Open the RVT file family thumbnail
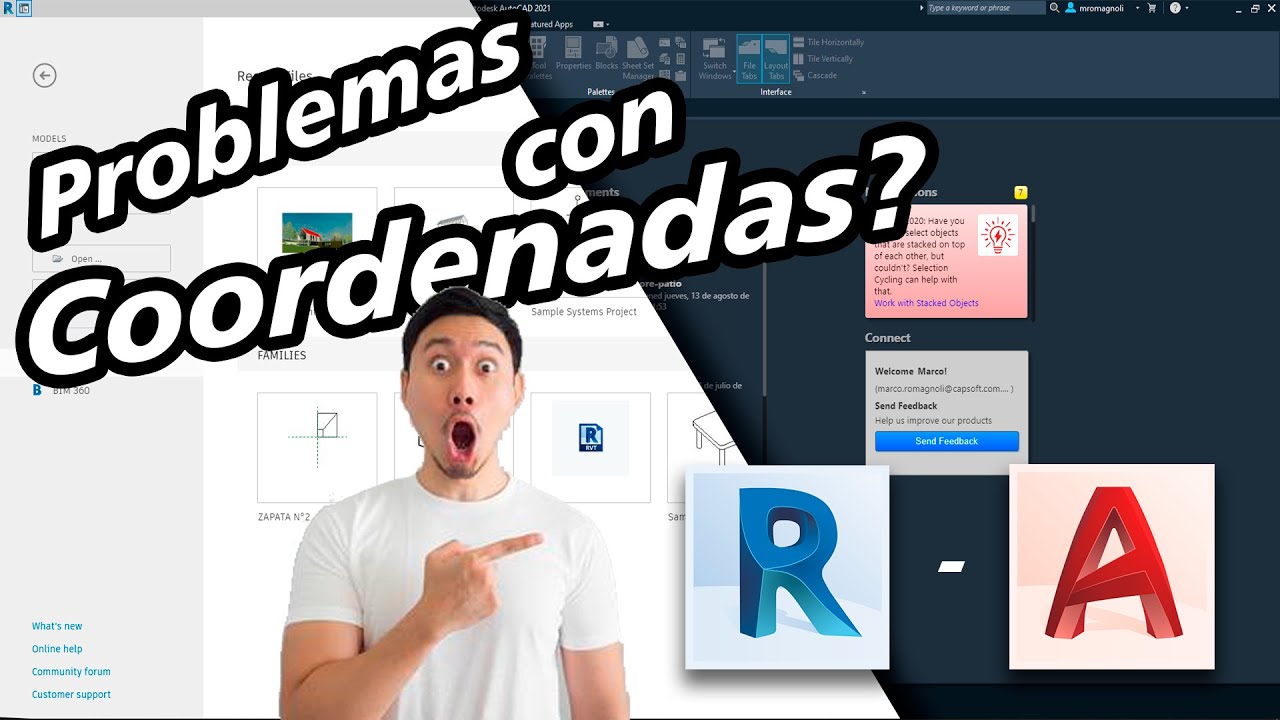Screen dimensions: 1280x720 point(591,447)
